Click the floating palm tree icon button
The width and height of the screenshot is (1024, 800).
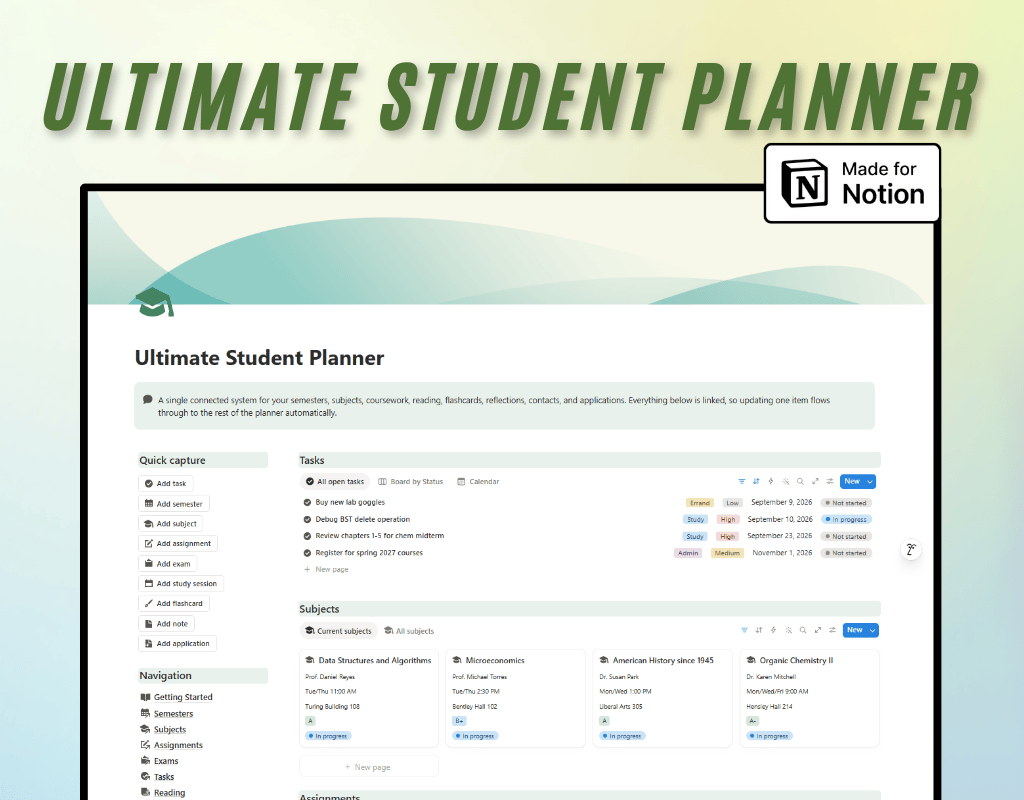[910, 549]
